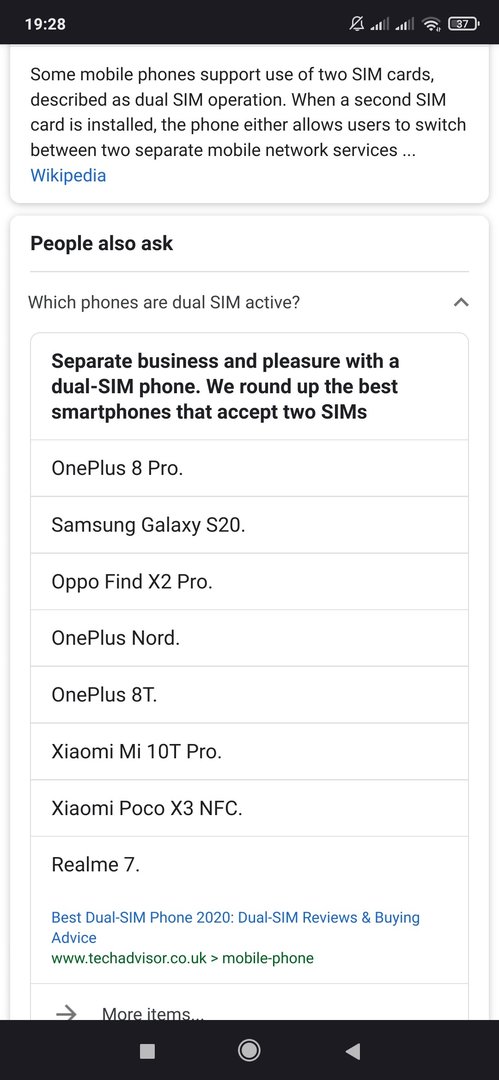Open the www.techadvisor.co.uk URL
499x1080 pixels.
pyautogui.click(x=182, y=958)
